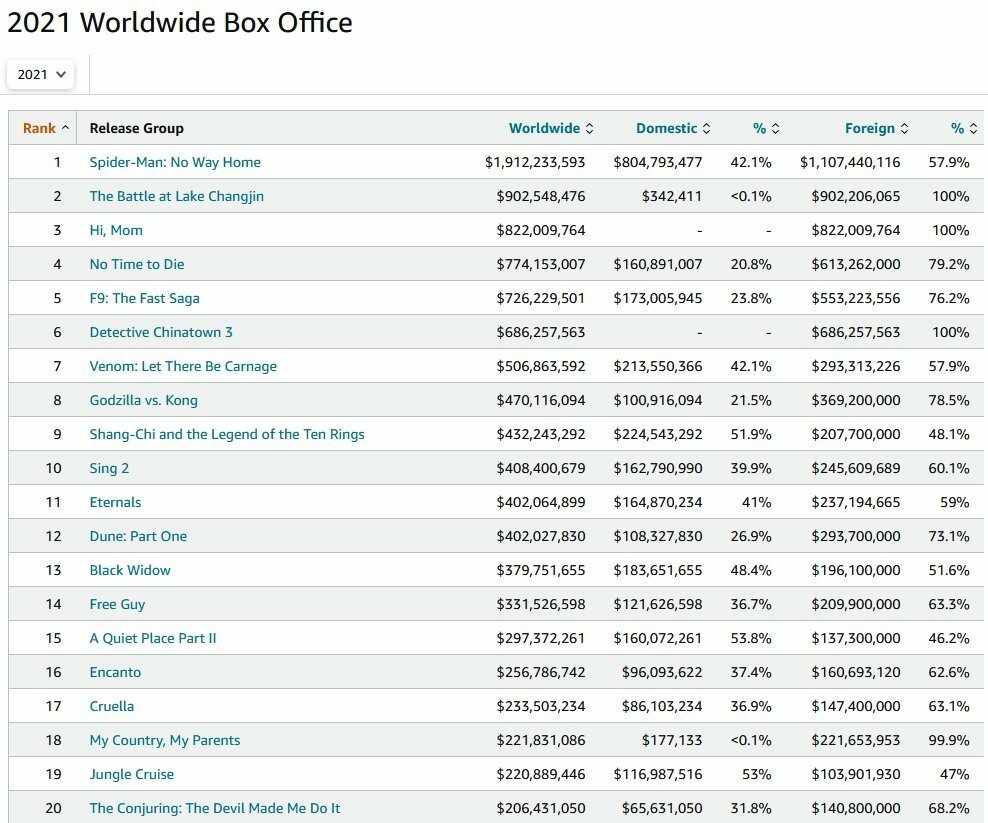
Task: Click the sort arrows next to Domestic
Action: [706, 129]
